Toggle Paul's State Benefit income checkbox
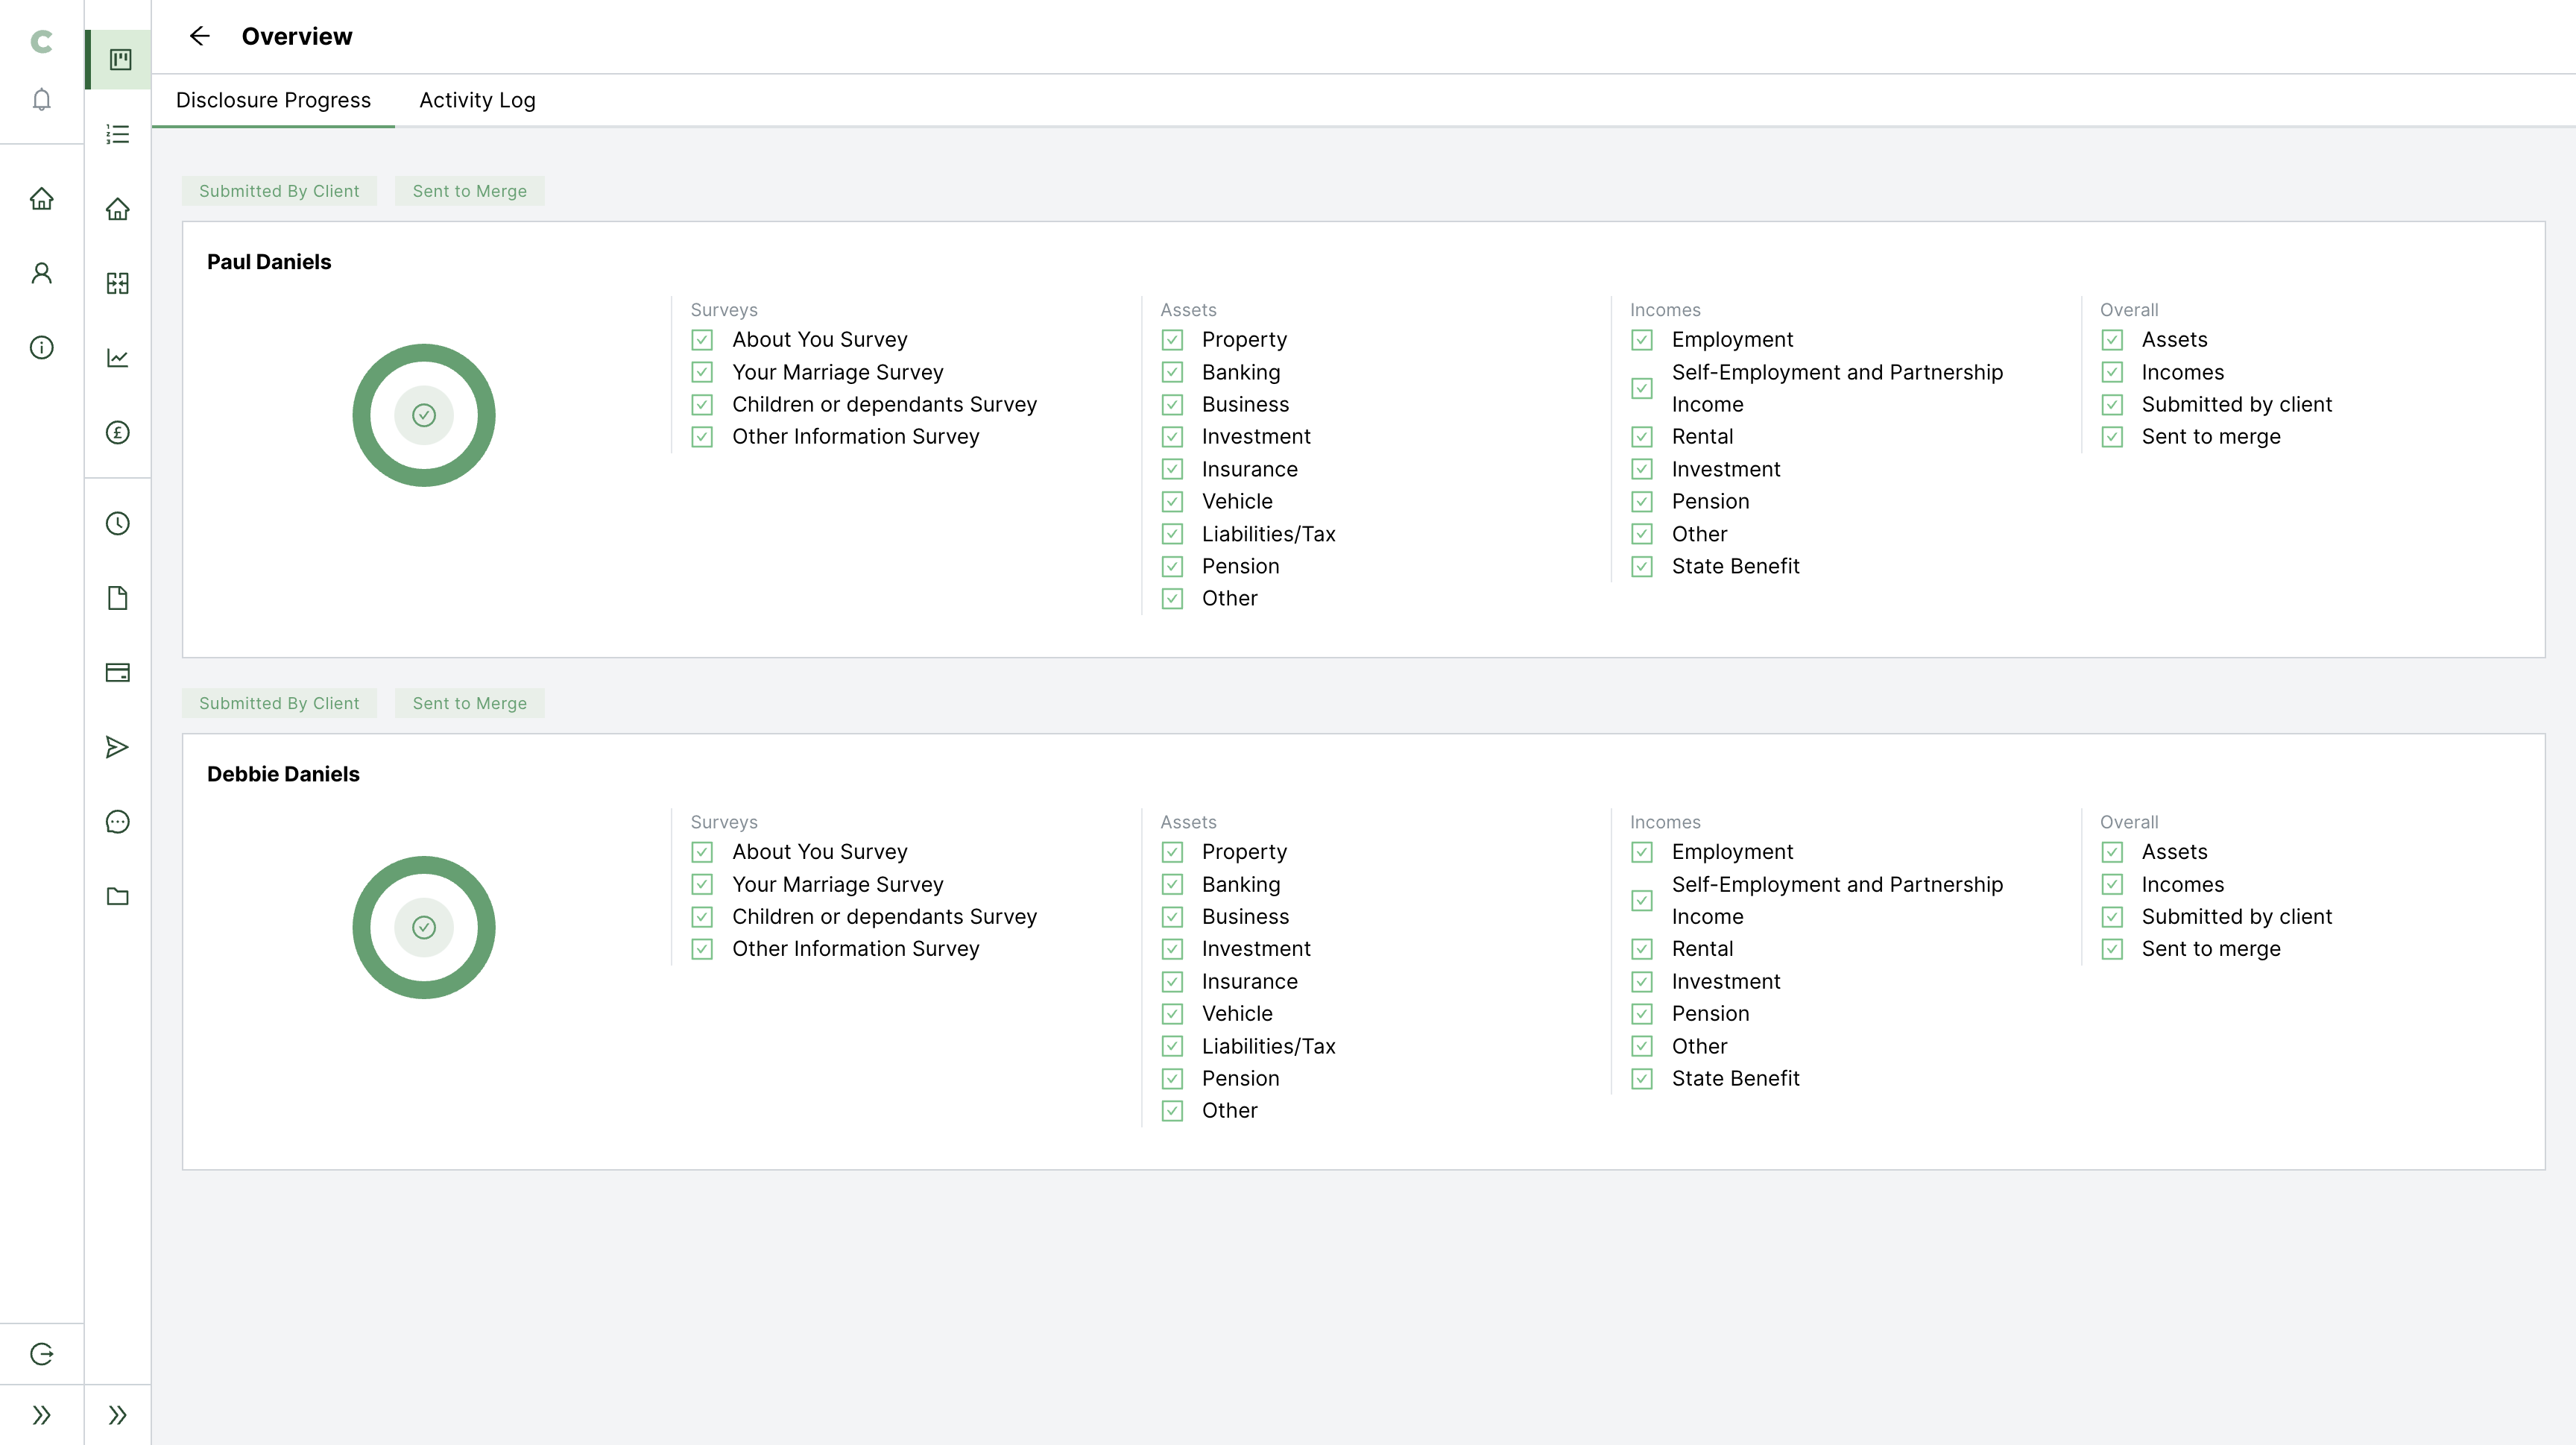2576x1445 pixels. (x=1642, y=566)
